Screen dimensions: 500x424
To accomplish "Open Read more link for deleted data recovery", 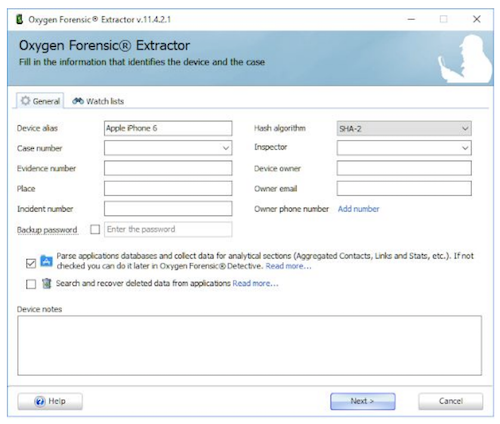I will (x=255, y=283).
